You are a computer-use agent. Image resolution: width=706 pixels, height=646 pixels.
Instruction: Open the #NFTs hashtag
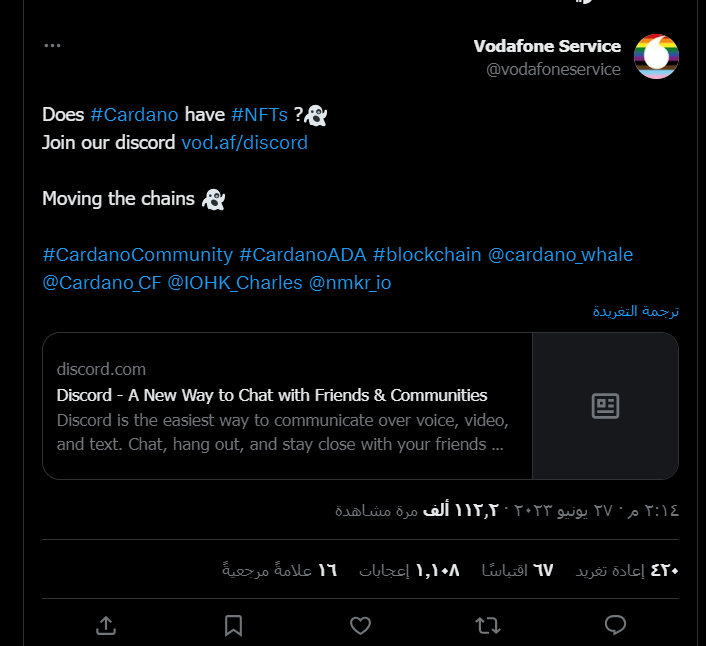(x=259, y=114)
